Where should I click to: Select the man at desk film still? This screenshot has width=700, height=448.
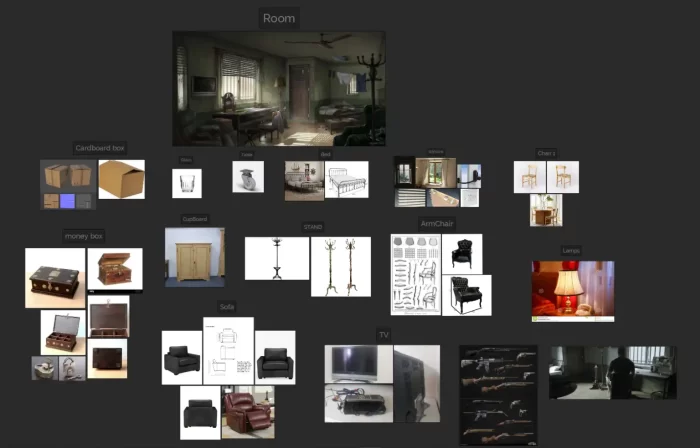coord(611,372)
